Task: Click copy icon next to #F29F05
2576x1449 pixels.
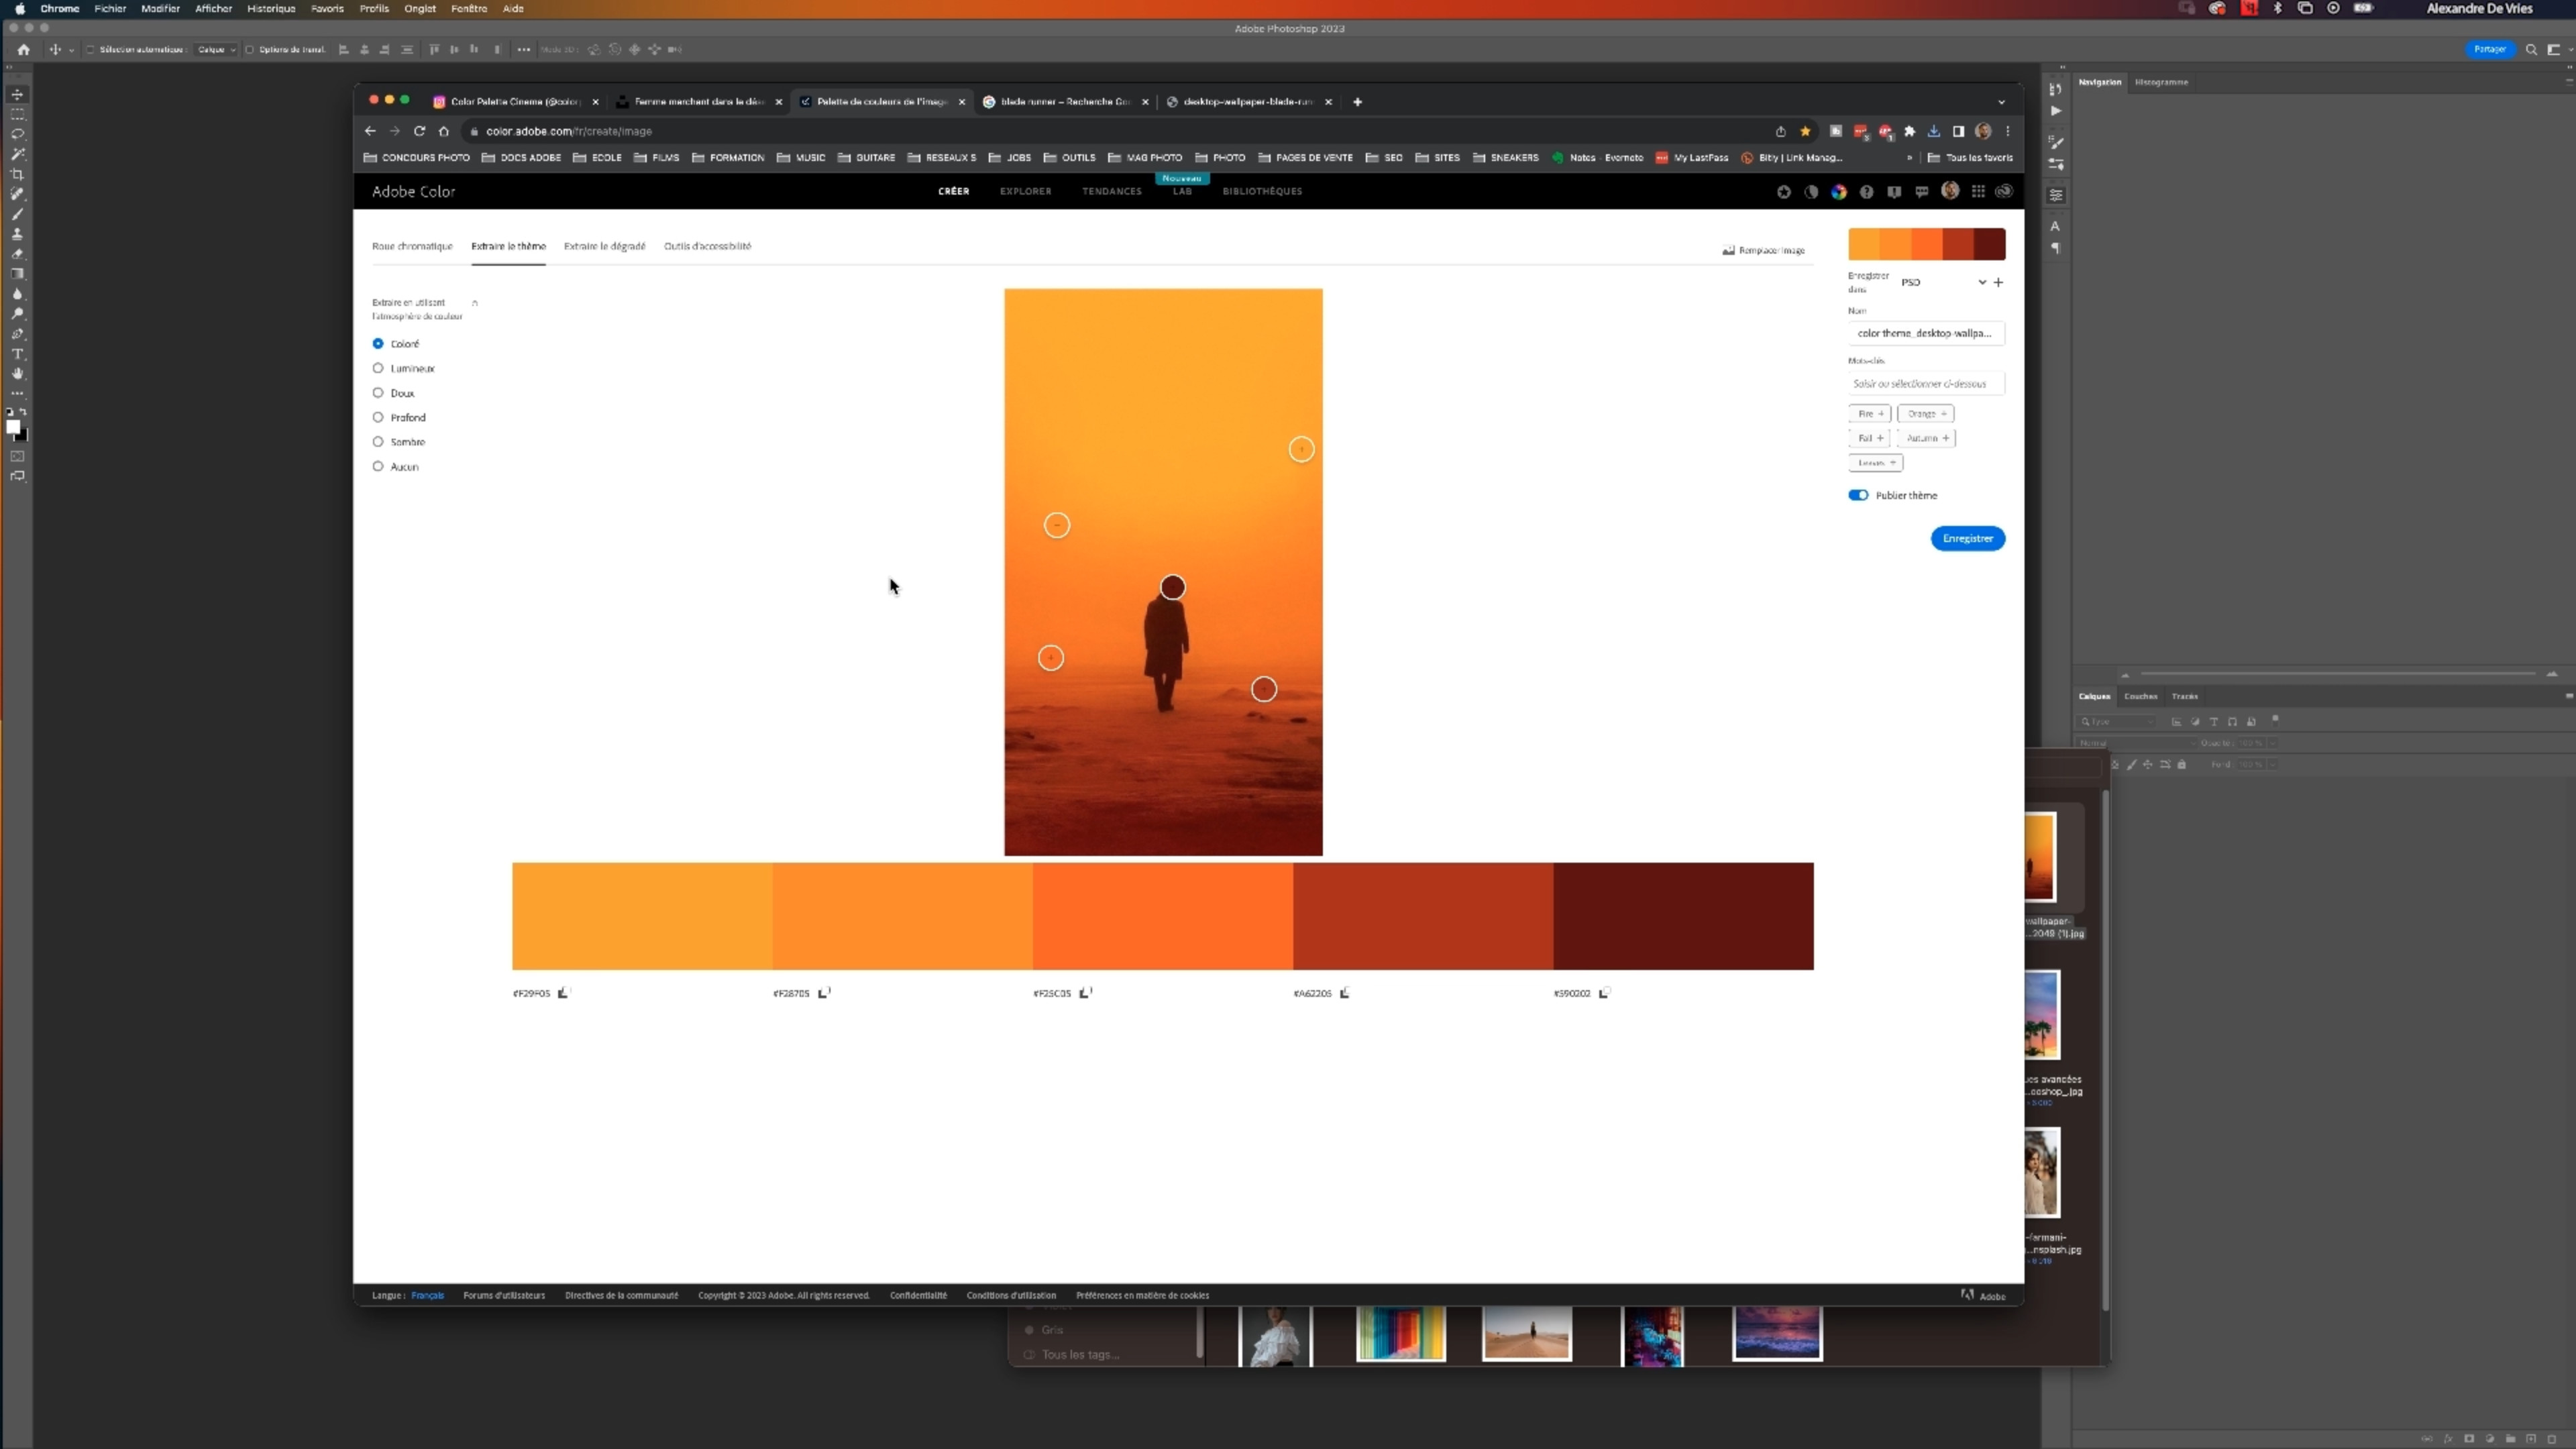Action: click(x=563, y=993)
